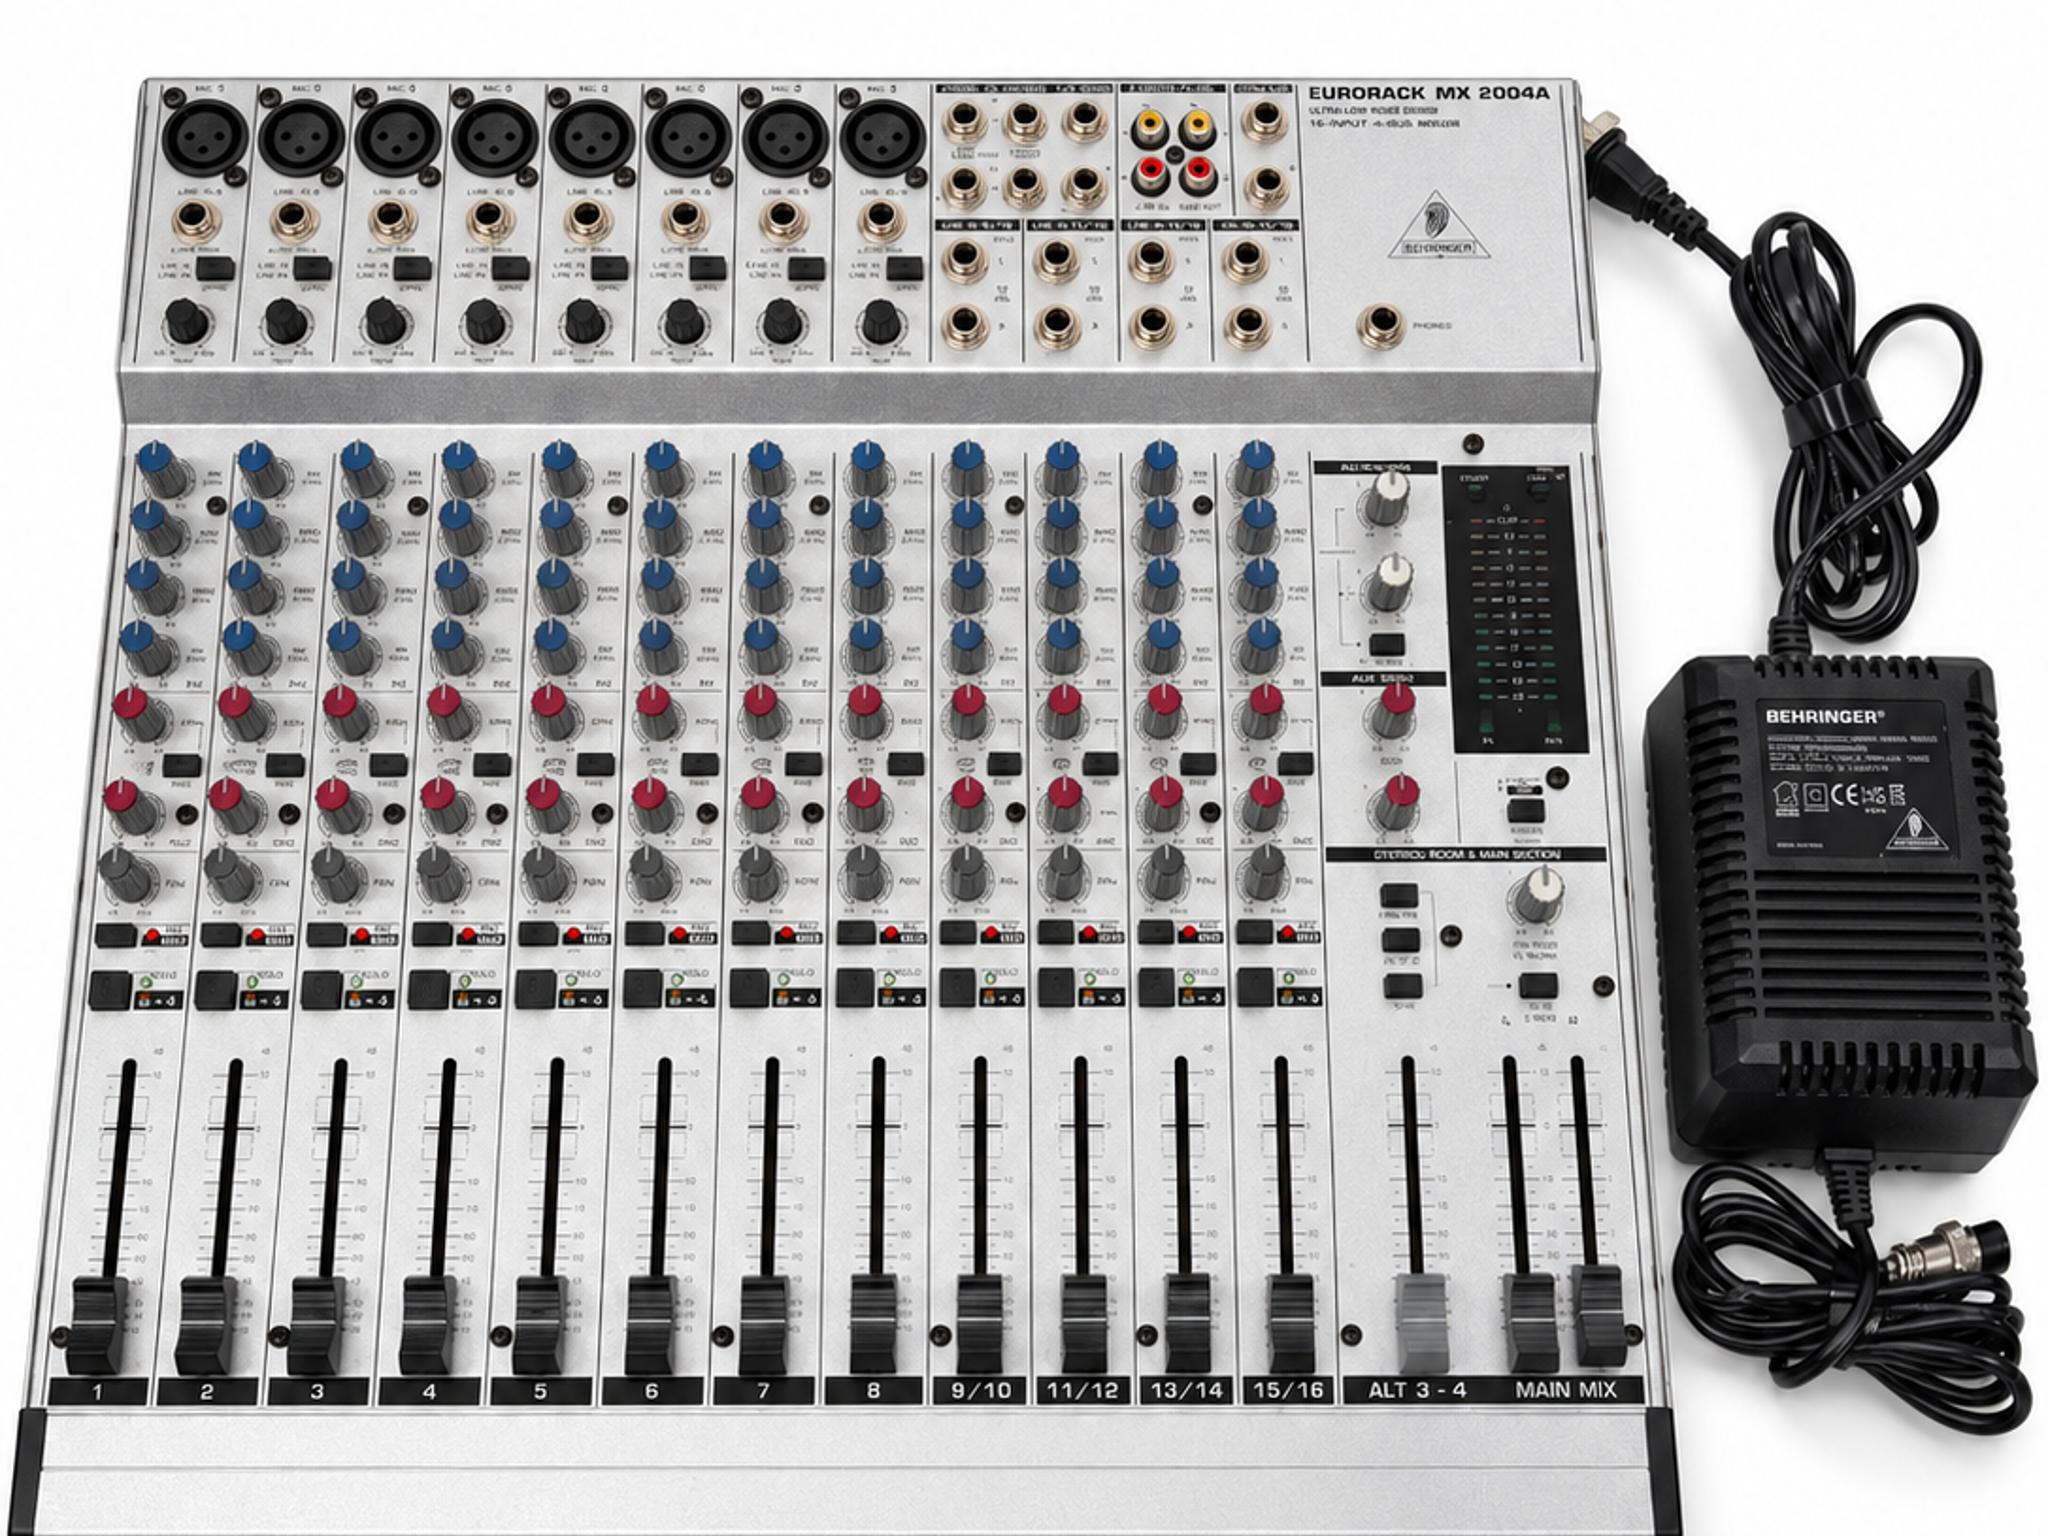Toggle channel 1's black switch above gain knob
Screen dimensions: 2048x1536
pyautogui.click(x=215, y=268)
